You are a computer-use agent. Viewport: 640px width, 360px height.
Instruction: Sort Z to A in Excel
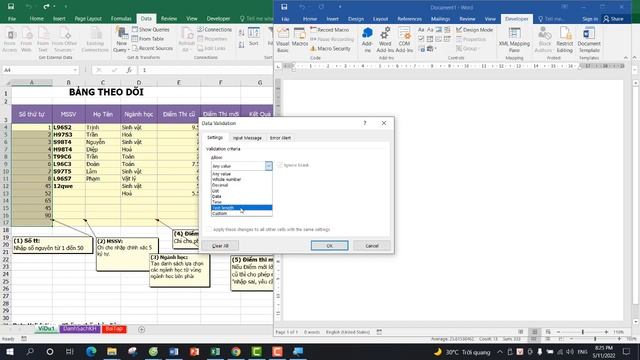[241, 45]
